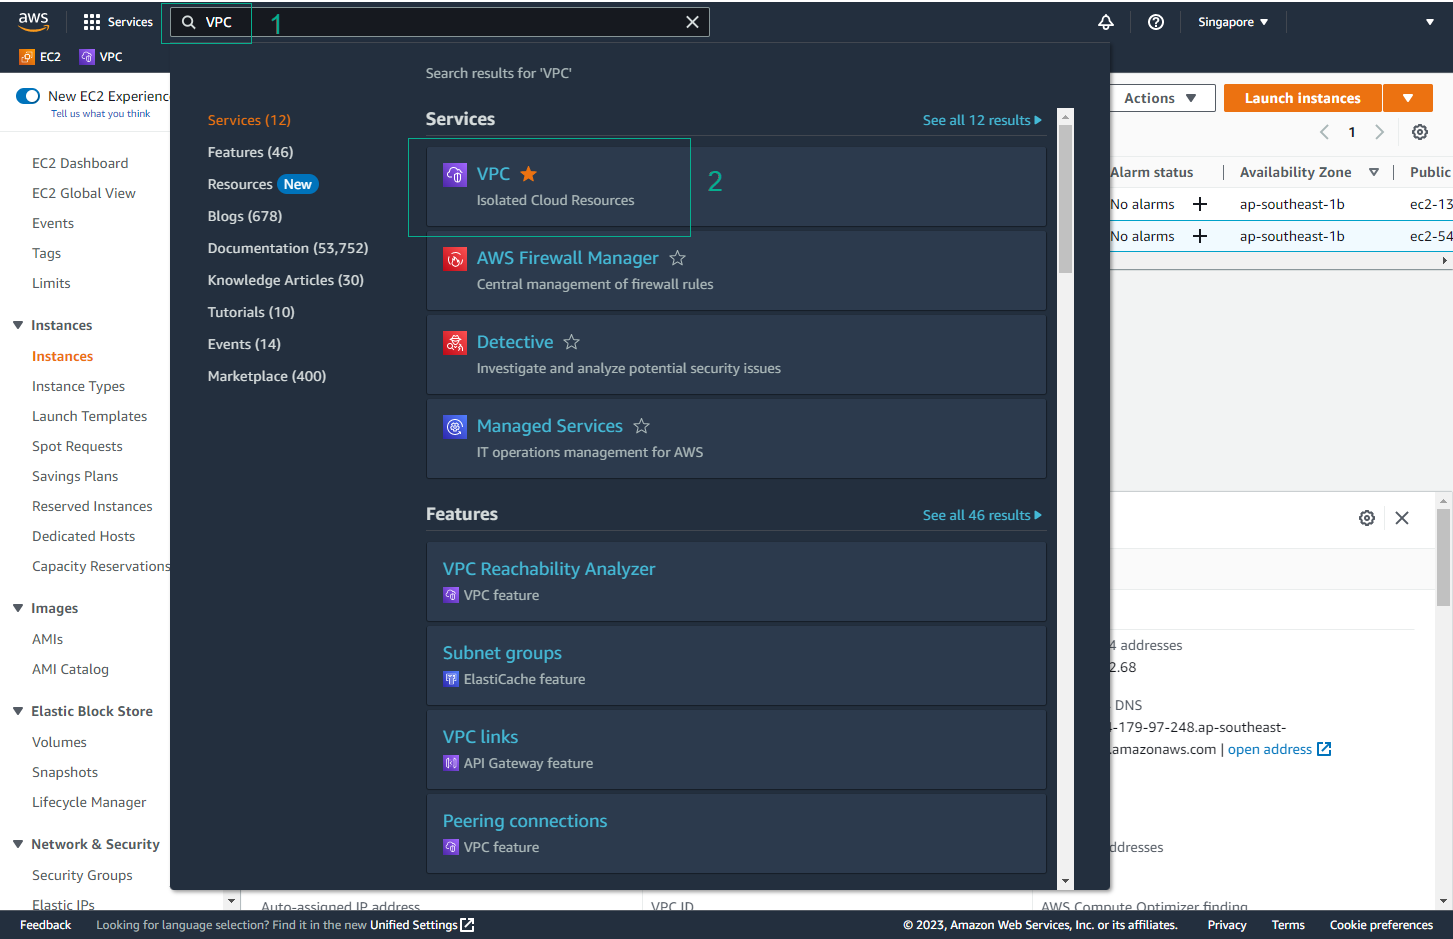
Task: See all 12 services results
Action: point(982,120)
